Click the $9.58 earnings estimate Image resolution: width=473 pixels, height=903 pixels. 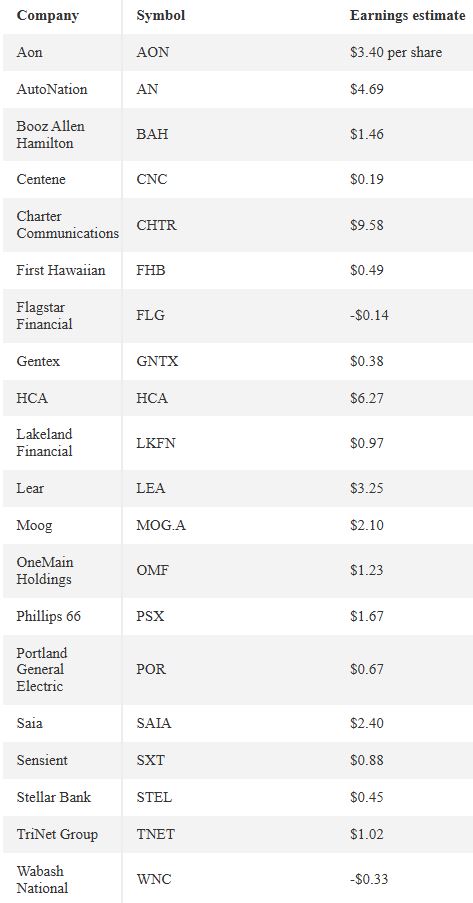tap(366, 225)
